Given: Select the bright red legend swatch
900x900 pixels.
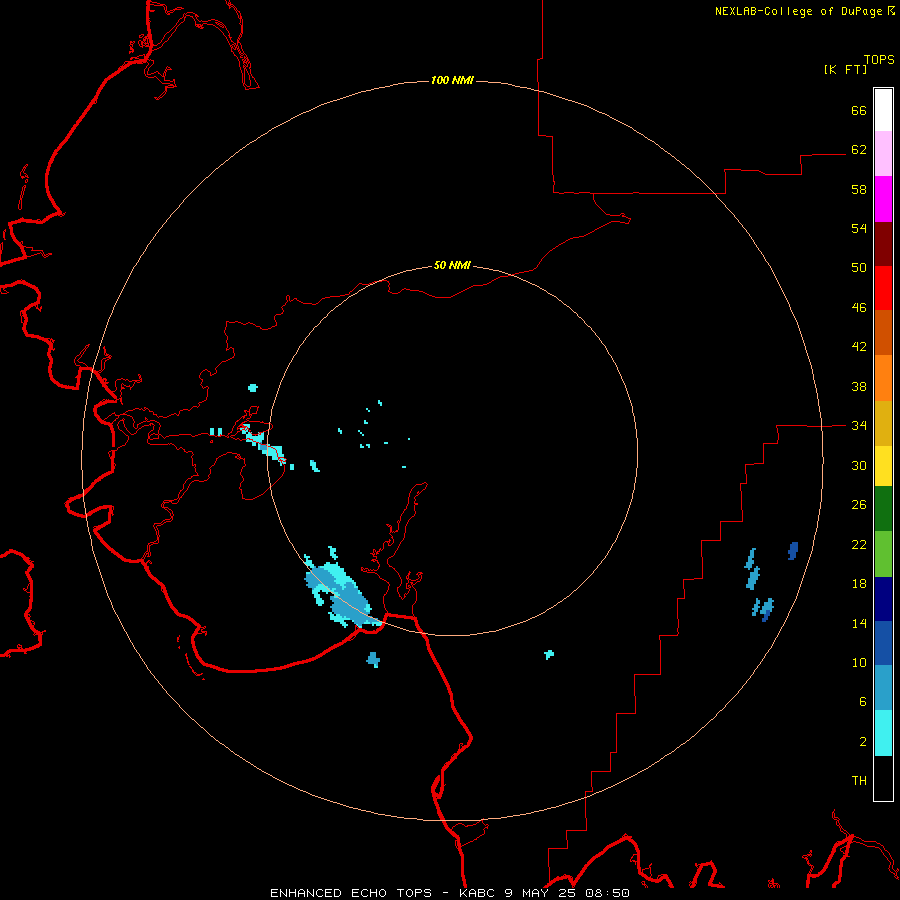Looking at the screenshot, I should [883, 288].
